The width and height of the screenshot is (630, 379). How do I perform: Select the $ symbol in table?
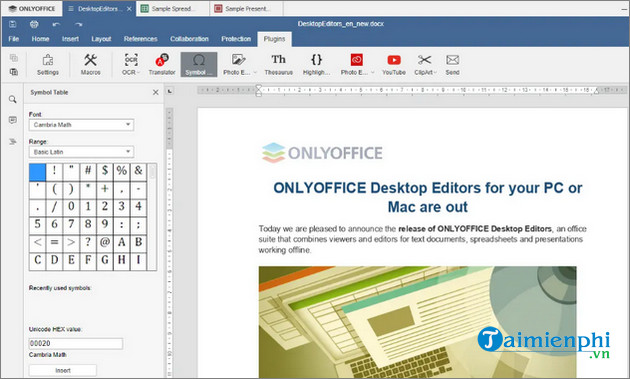105,172
